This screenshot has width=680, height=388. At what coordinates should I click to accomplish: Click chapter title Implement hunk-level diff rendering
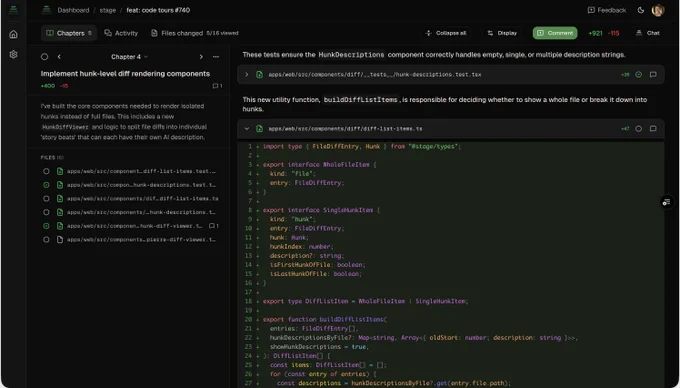pyautogui.click(x=125, y=74)
